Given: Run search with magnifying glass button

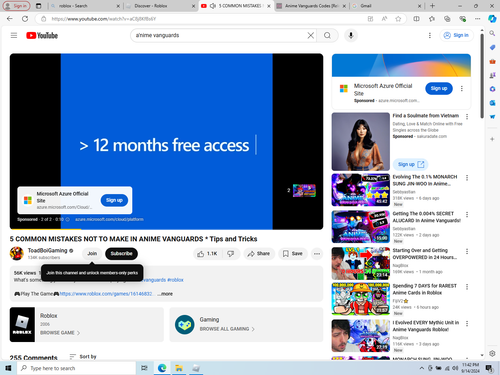Looking at the screenshot, I should pos(327,35).
